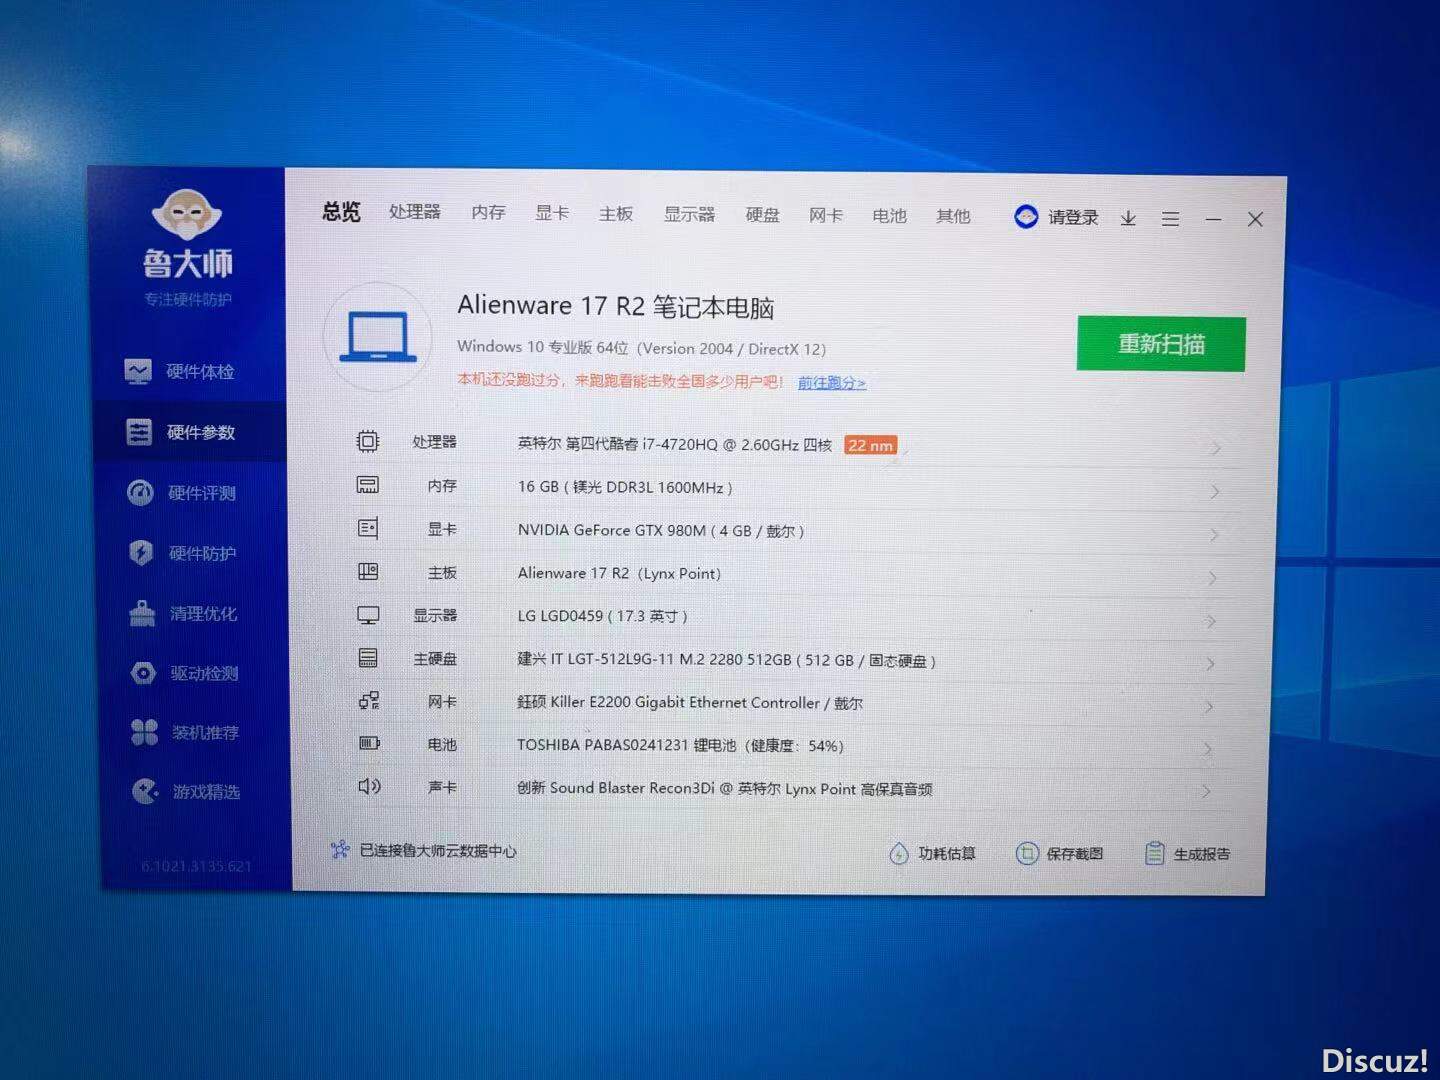Click the 生成报告 report clipboard icon
This screenshot has height=1080, width=1440.
pyautogui.click(x=1154, y=853)
